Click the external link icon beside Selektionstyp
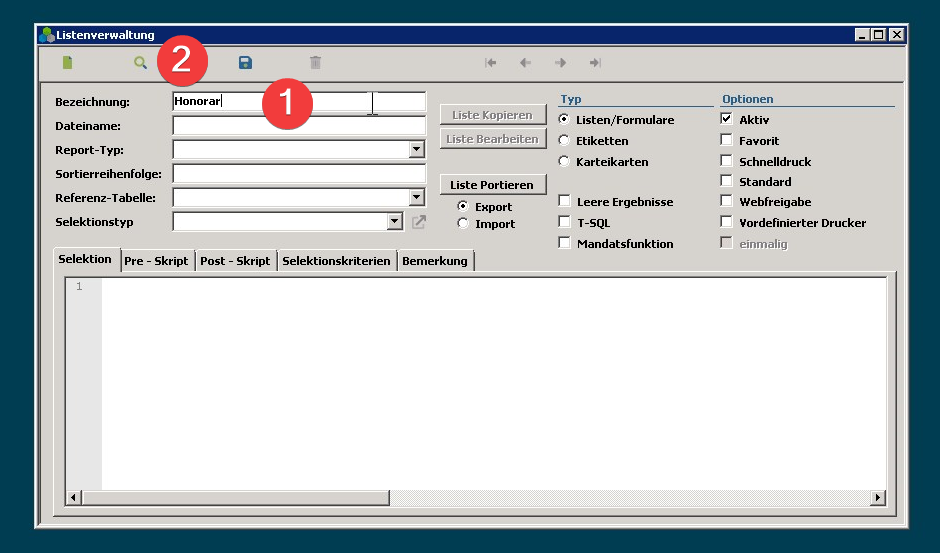 click(419, 222)
